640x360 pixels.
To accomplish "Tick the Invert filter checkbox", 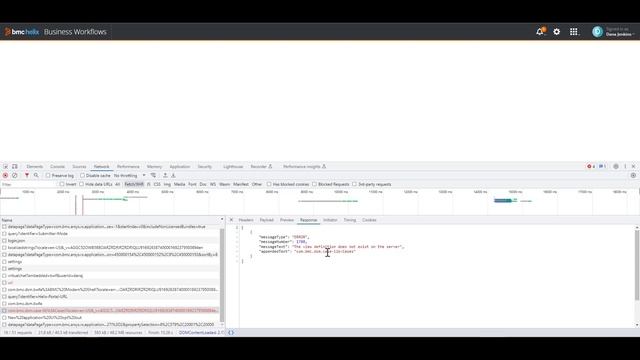I will (62, 184).
